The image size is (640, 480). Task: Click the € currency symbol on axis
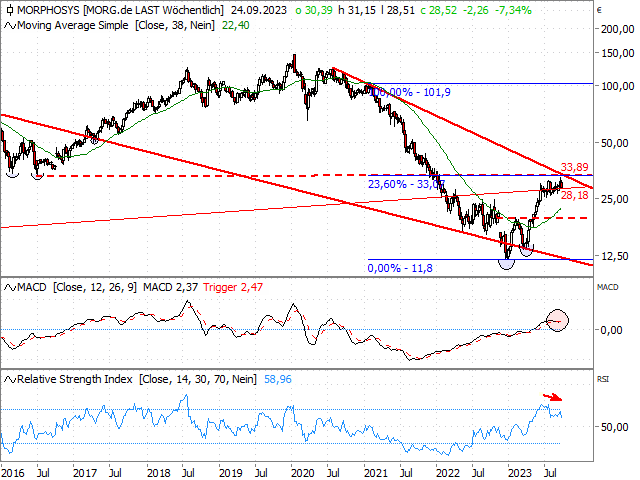click(x=599, y=11)
